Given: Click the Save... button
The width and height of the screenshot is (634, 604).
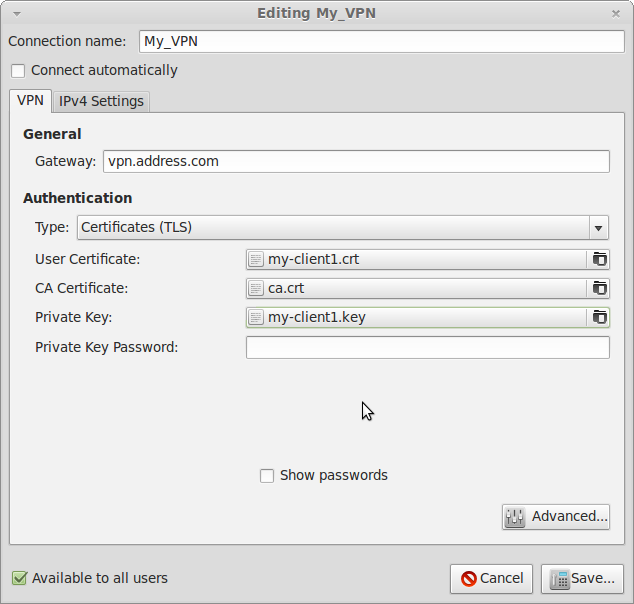Looking at the screenshot, I should click(x=582, y=579).
